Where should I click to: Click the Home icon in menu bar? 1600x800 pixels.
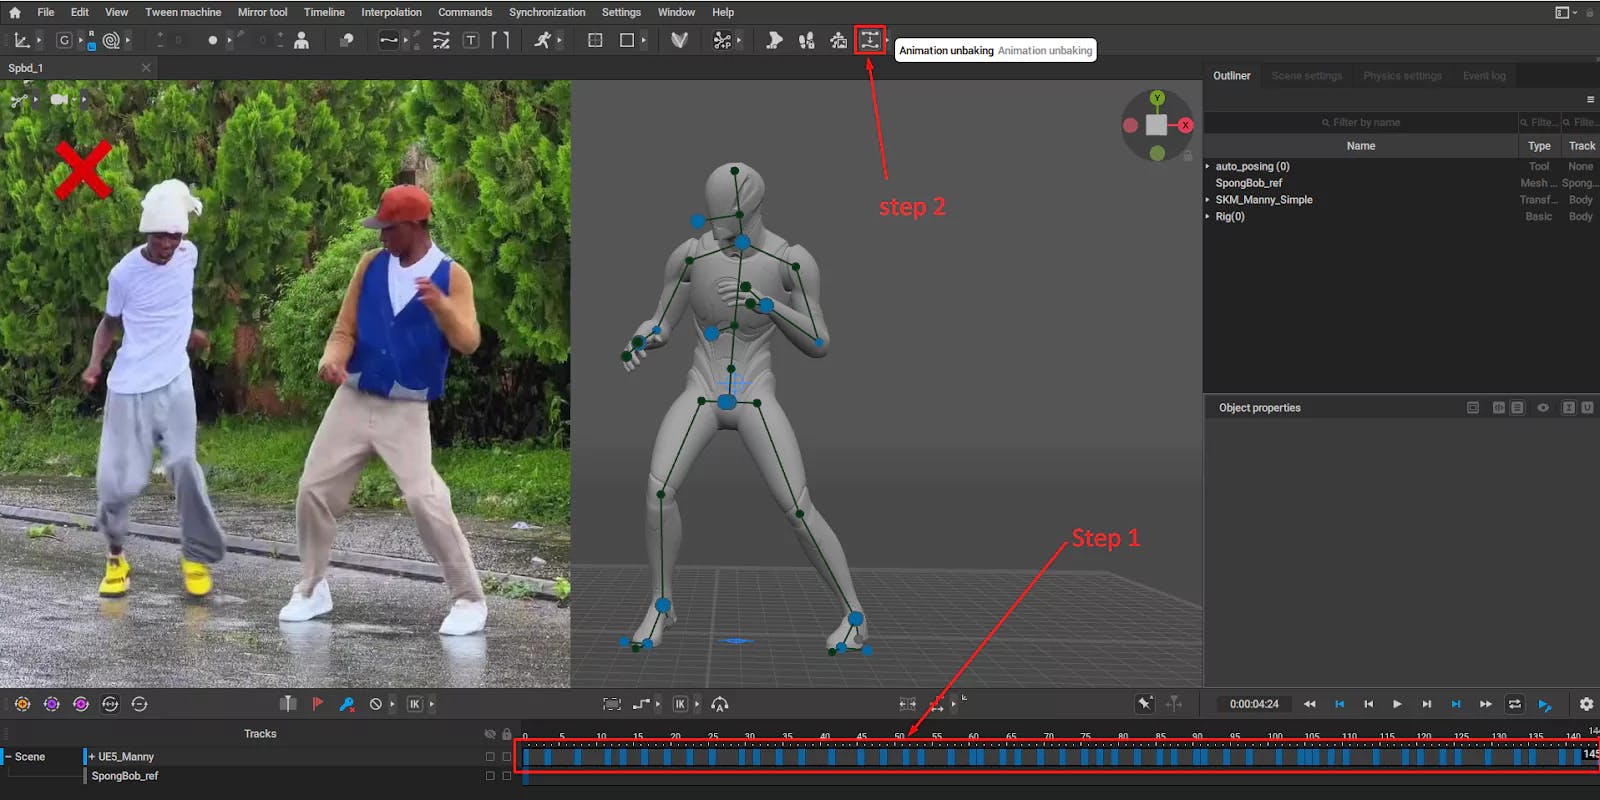point(15,12)
